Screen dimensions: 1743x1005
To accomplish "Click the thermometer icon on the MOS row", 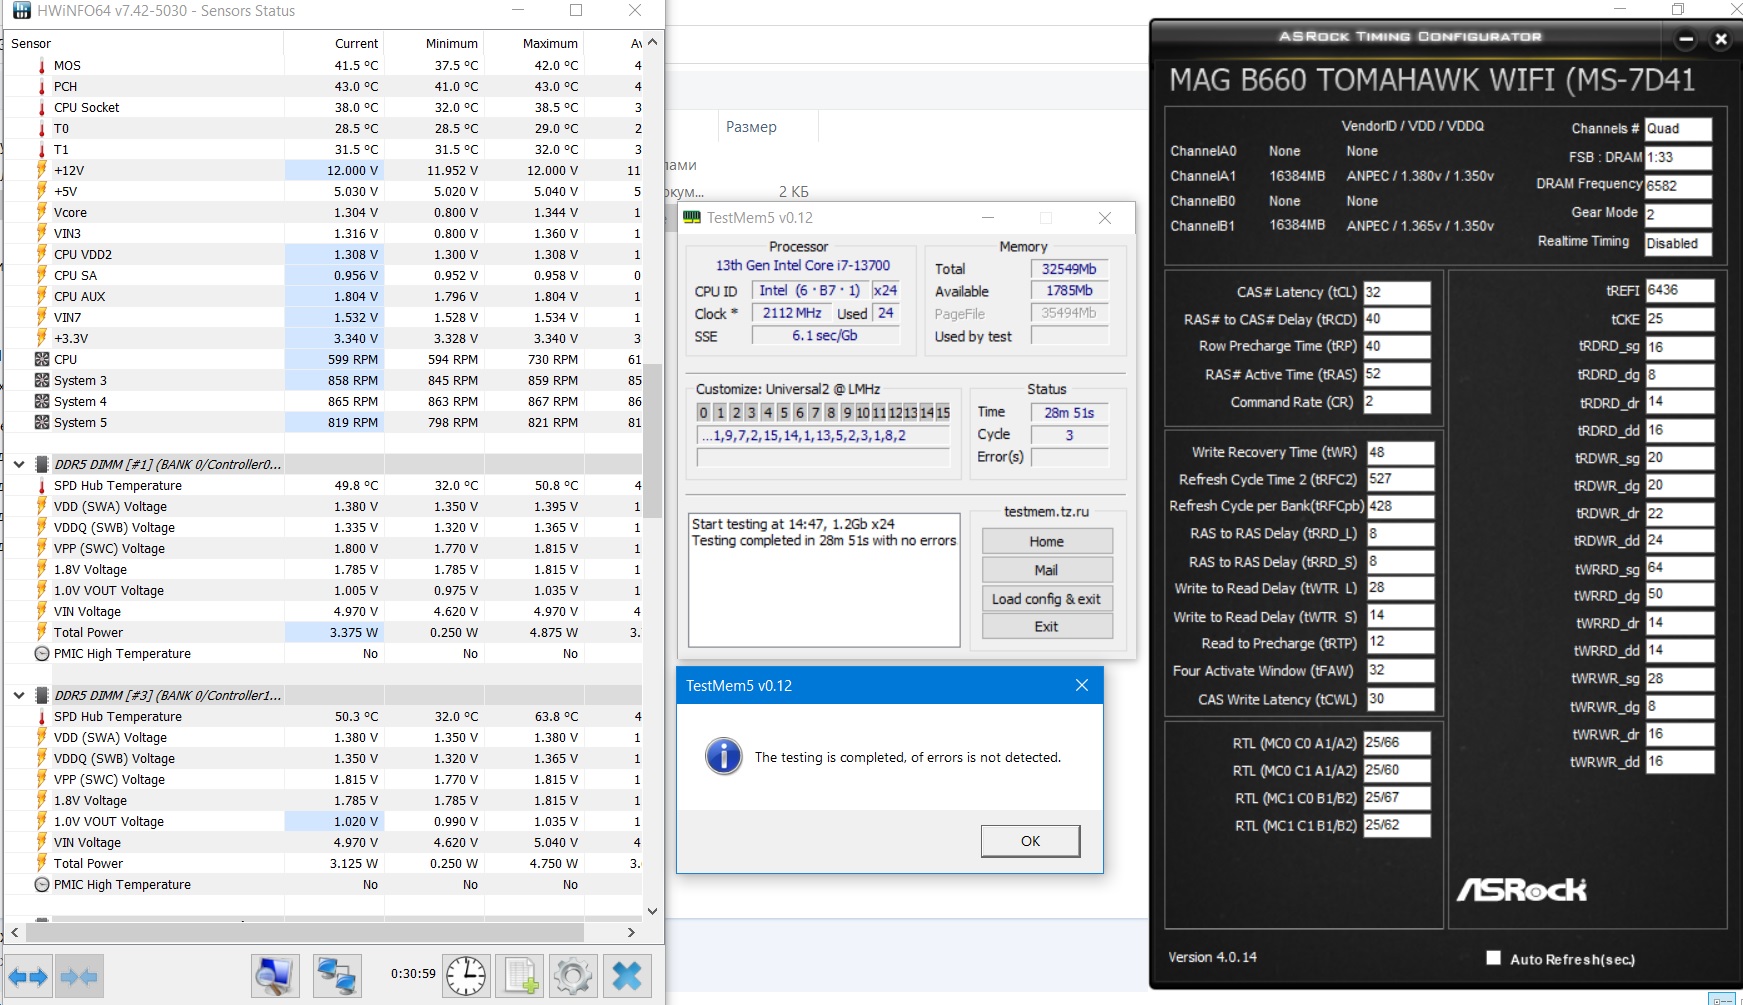I will (x=42, y=66).
